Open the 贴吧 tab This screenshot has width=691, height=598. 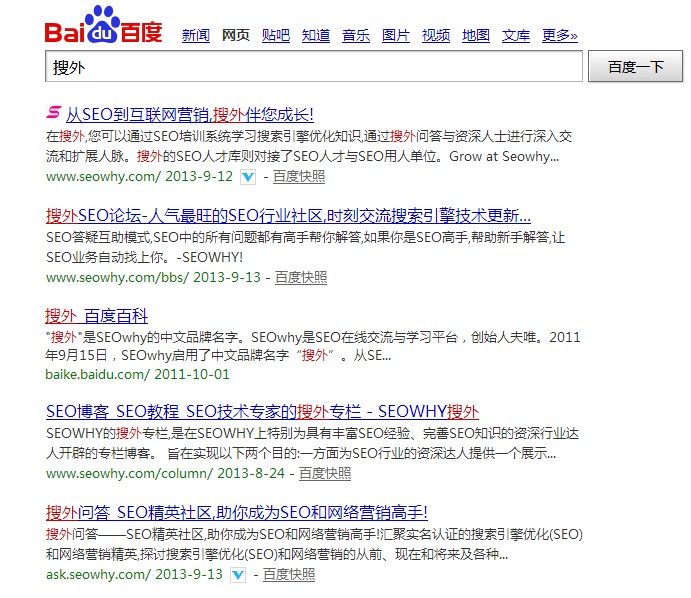(x=276, y=35)
